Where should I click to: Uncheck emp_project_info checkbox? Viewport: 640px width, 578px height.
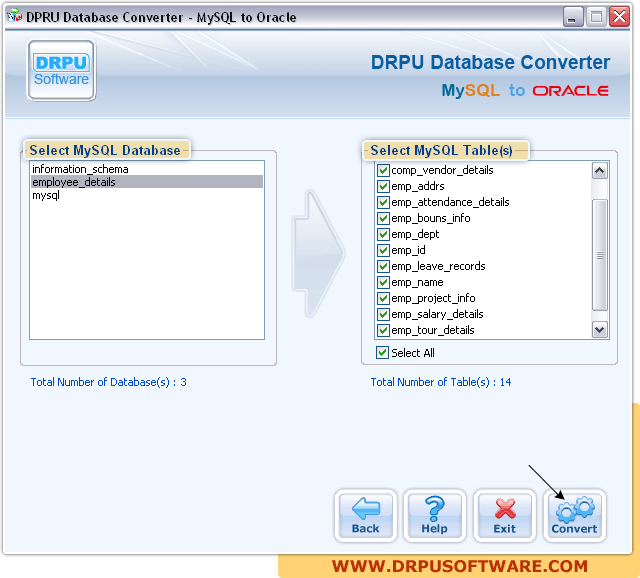pos(383,298)
